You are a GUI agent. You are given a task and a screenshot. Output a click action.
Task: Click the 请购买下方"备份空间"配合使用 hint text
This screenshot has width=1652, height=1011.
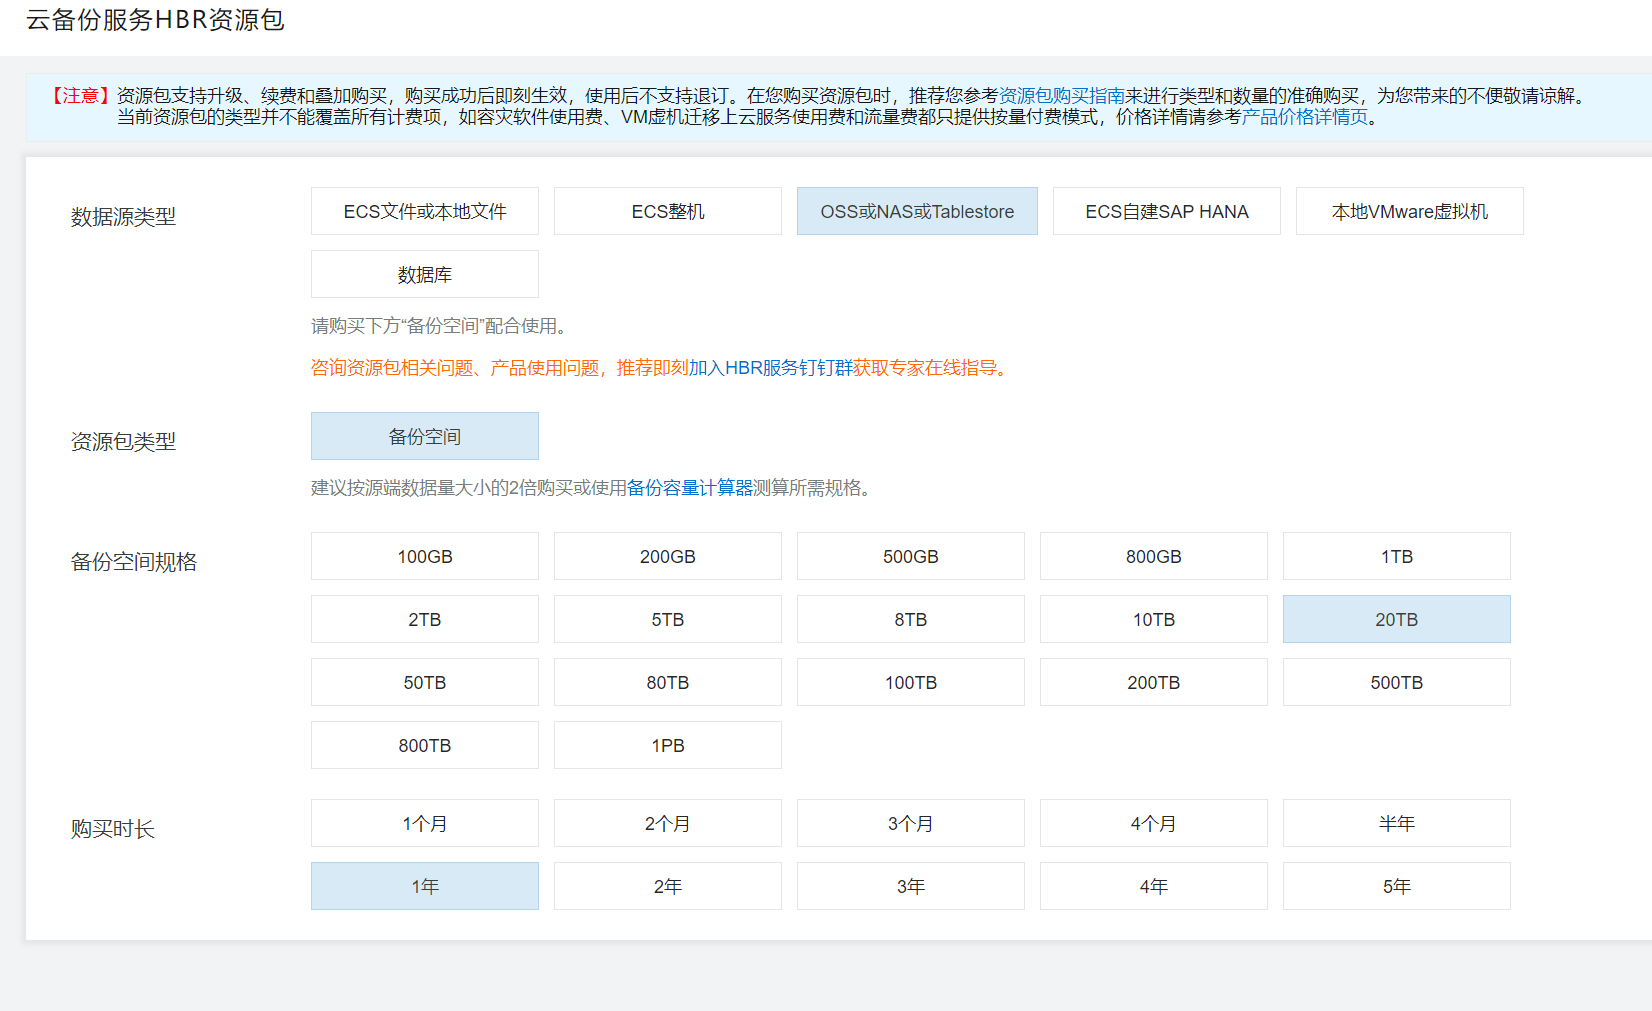point(439,326)
